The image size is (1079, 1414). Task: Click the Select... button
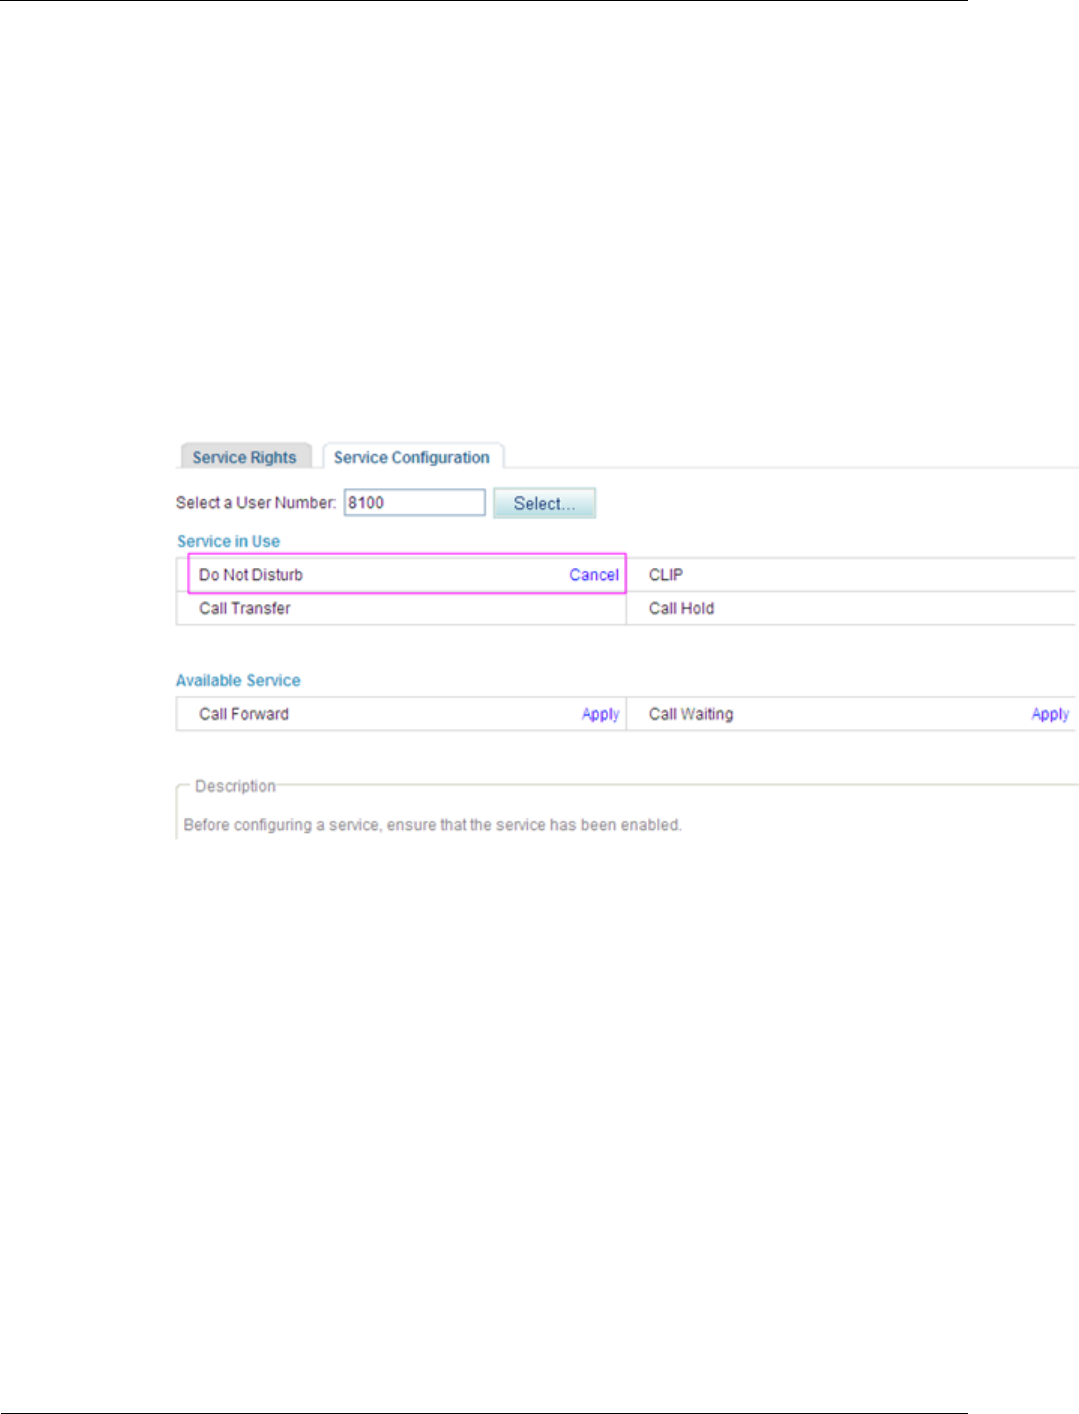pyautogui.click(x=544, y=503)
